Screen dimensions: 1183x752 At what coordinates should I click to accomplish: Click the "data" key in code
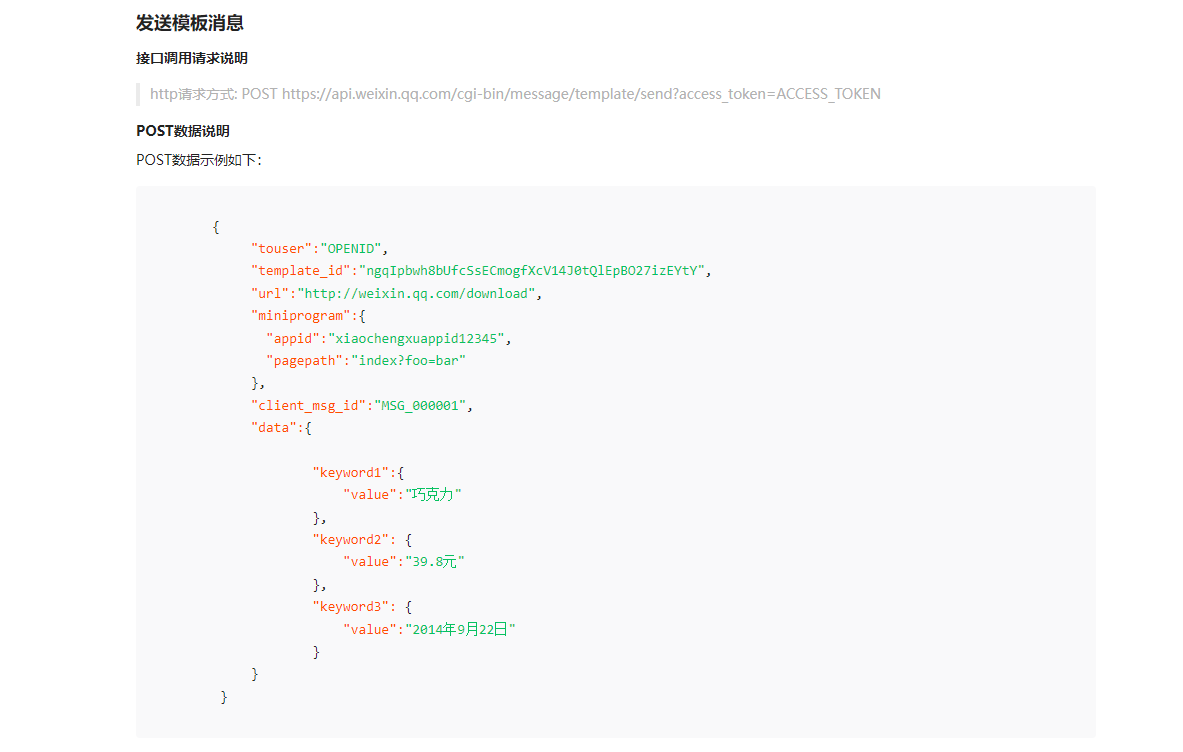[x=274, y=428]
